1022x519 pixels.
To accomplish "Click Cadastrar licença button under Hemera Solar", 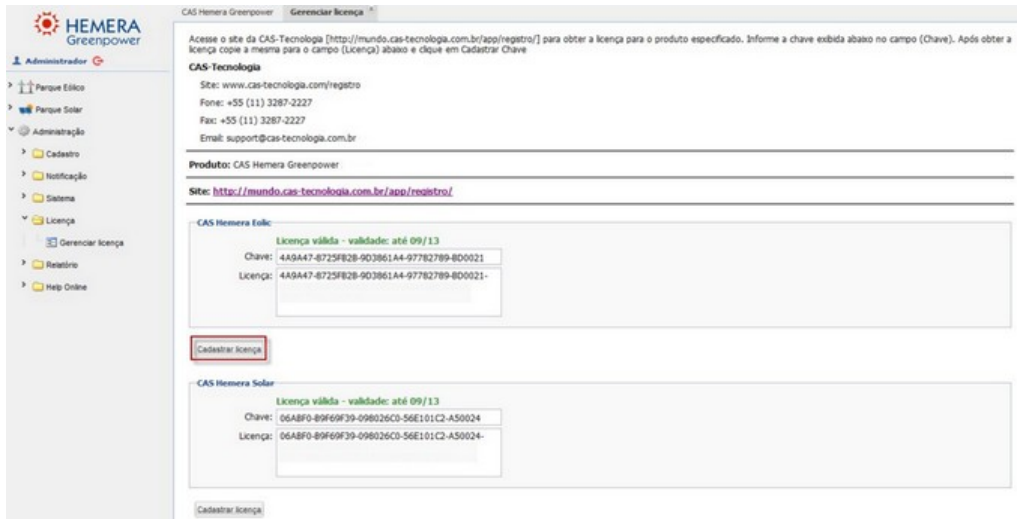I will click(x=230, y=509).
